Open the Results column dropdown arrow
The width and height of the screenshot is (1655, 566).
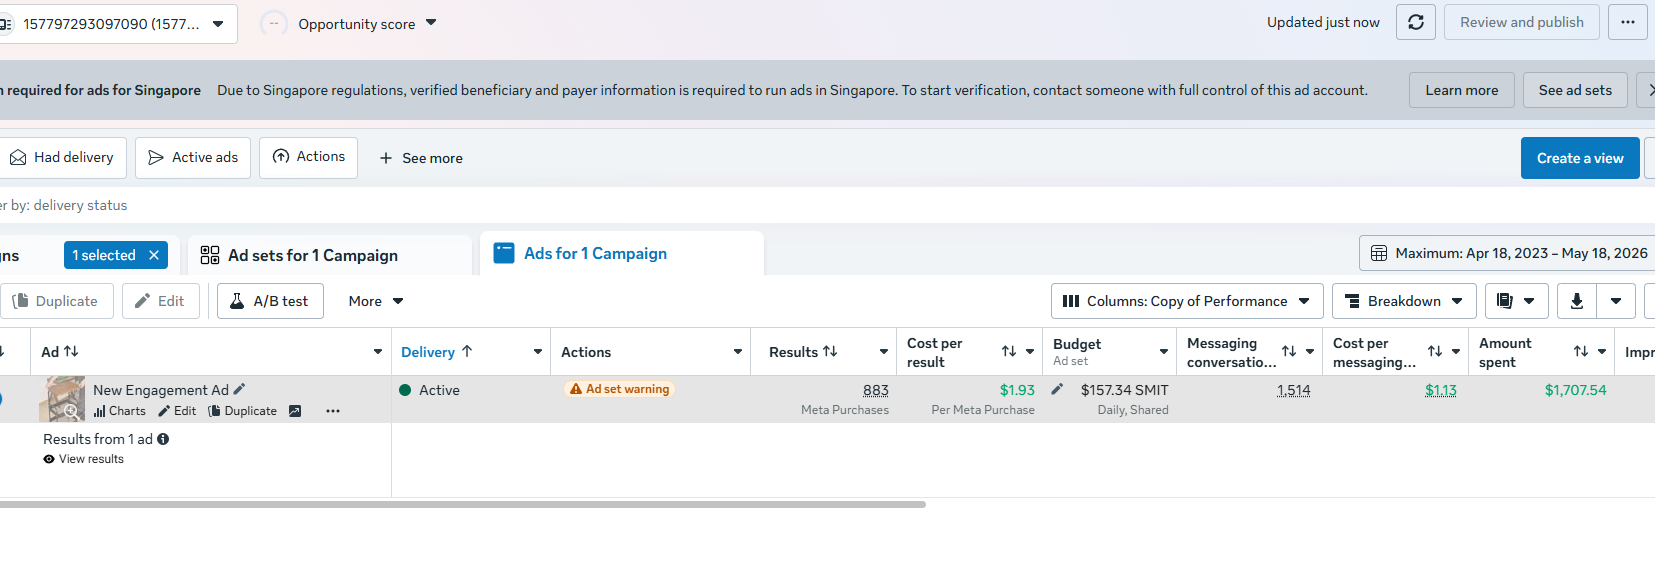pos(884,352)
